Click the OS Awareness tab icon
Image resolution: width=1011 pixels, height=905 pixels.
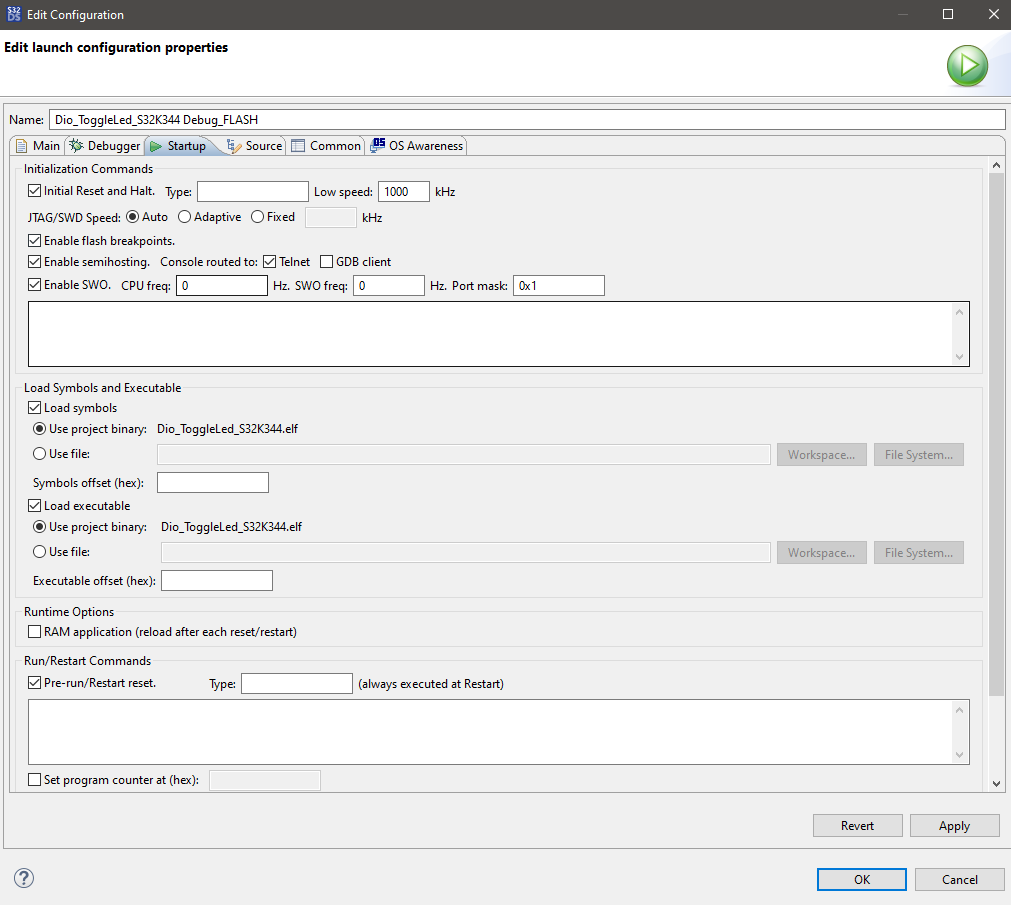[379, 145]
